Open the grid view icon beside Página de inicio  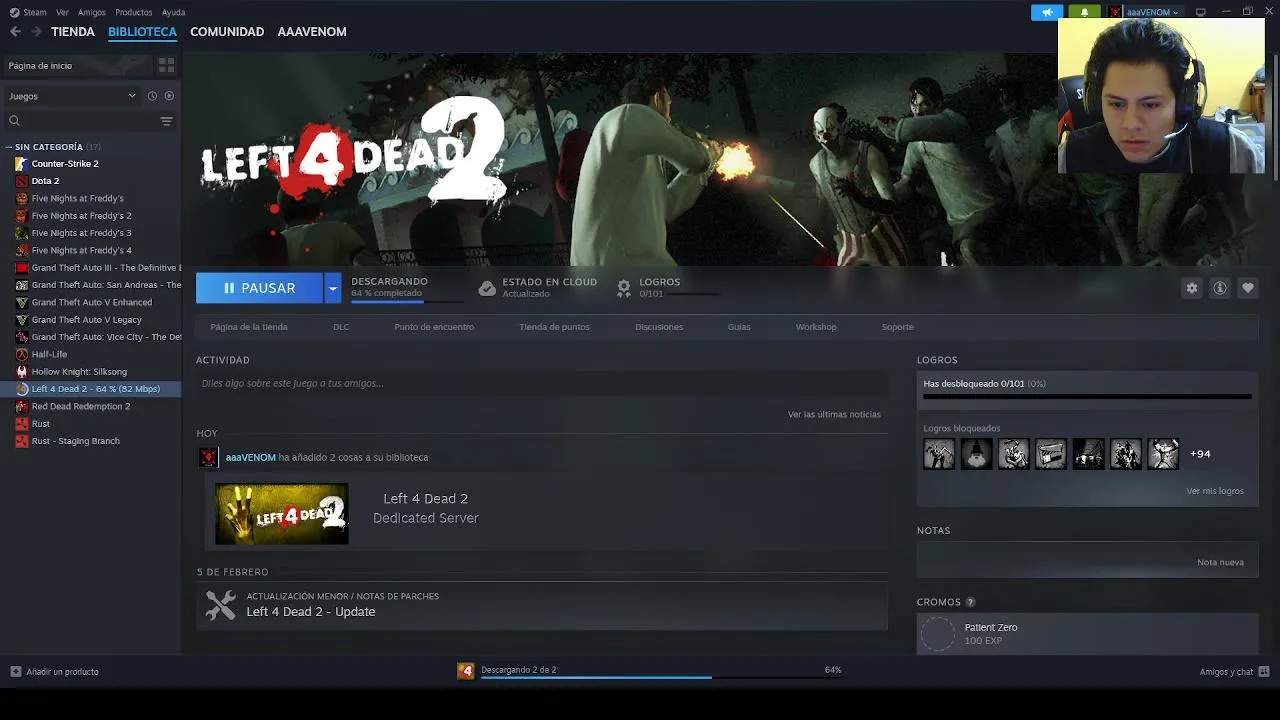coord(167,65)
